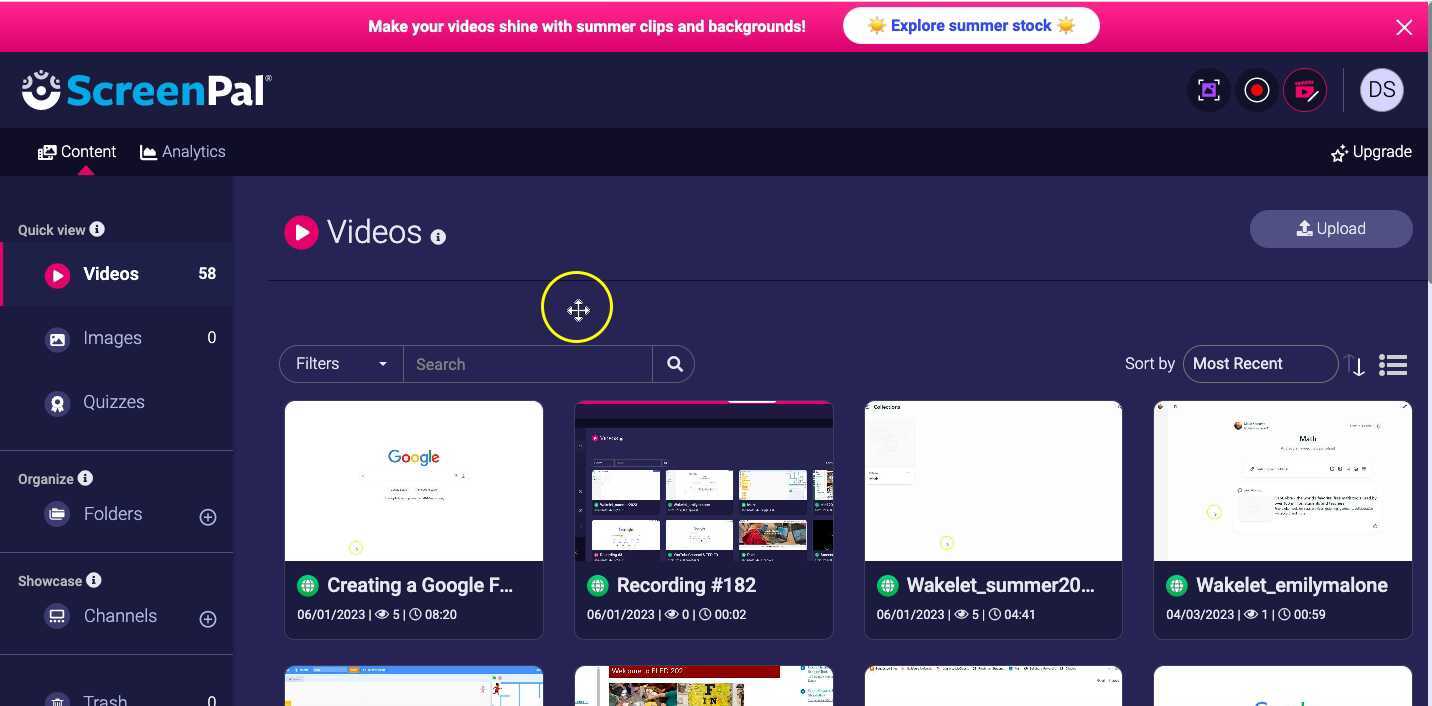
Task: Switch to the Content tab
Action: coord(77,151)
